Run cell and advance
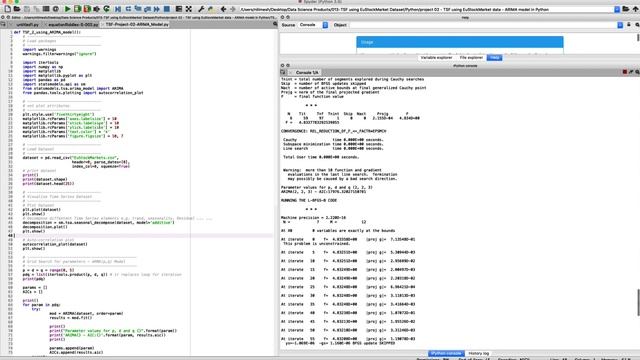This screenshot has height=360, width=640. coord(87,9)
